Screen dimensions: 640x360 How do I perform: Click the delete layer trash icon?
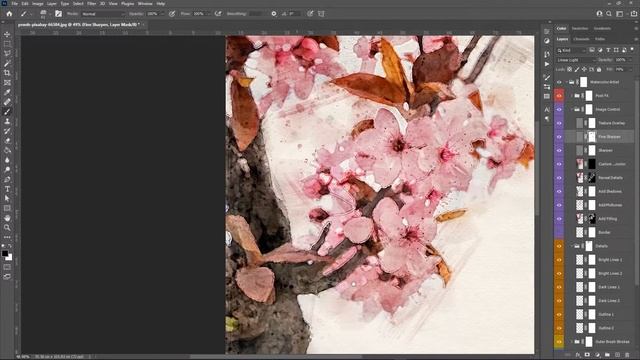click(627, 355)
